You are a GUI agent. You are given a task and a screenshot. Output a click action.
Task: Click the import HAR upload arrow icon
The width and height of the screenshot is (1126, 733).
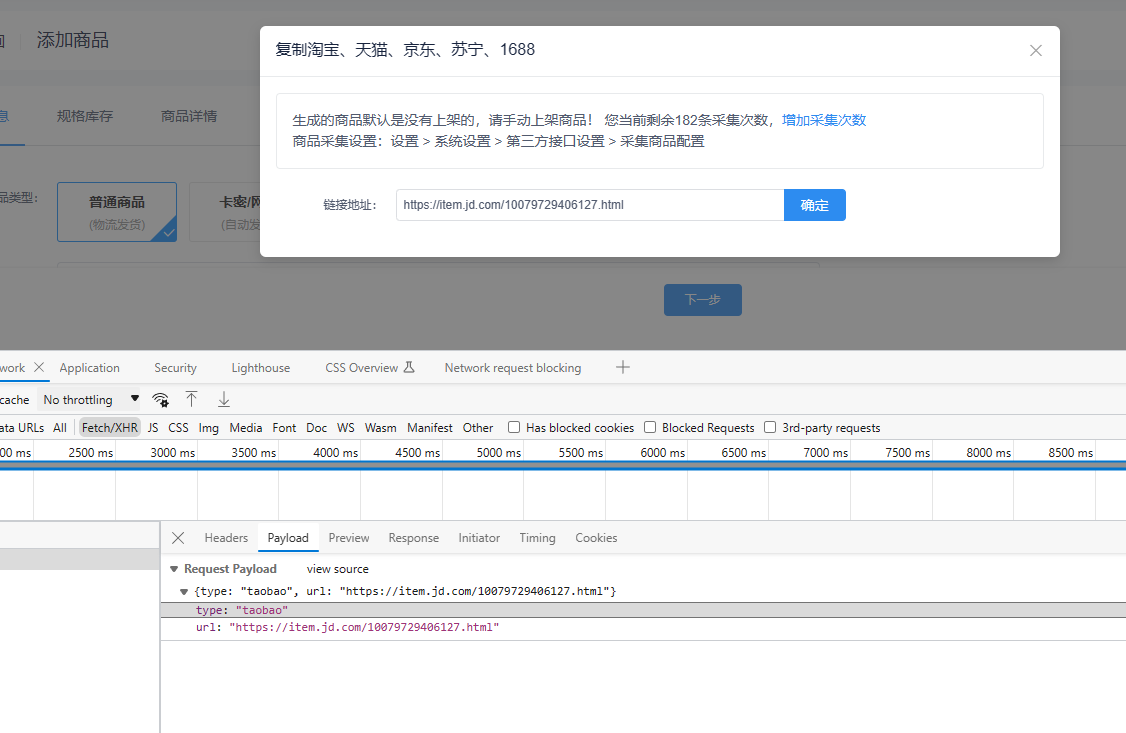191,399
